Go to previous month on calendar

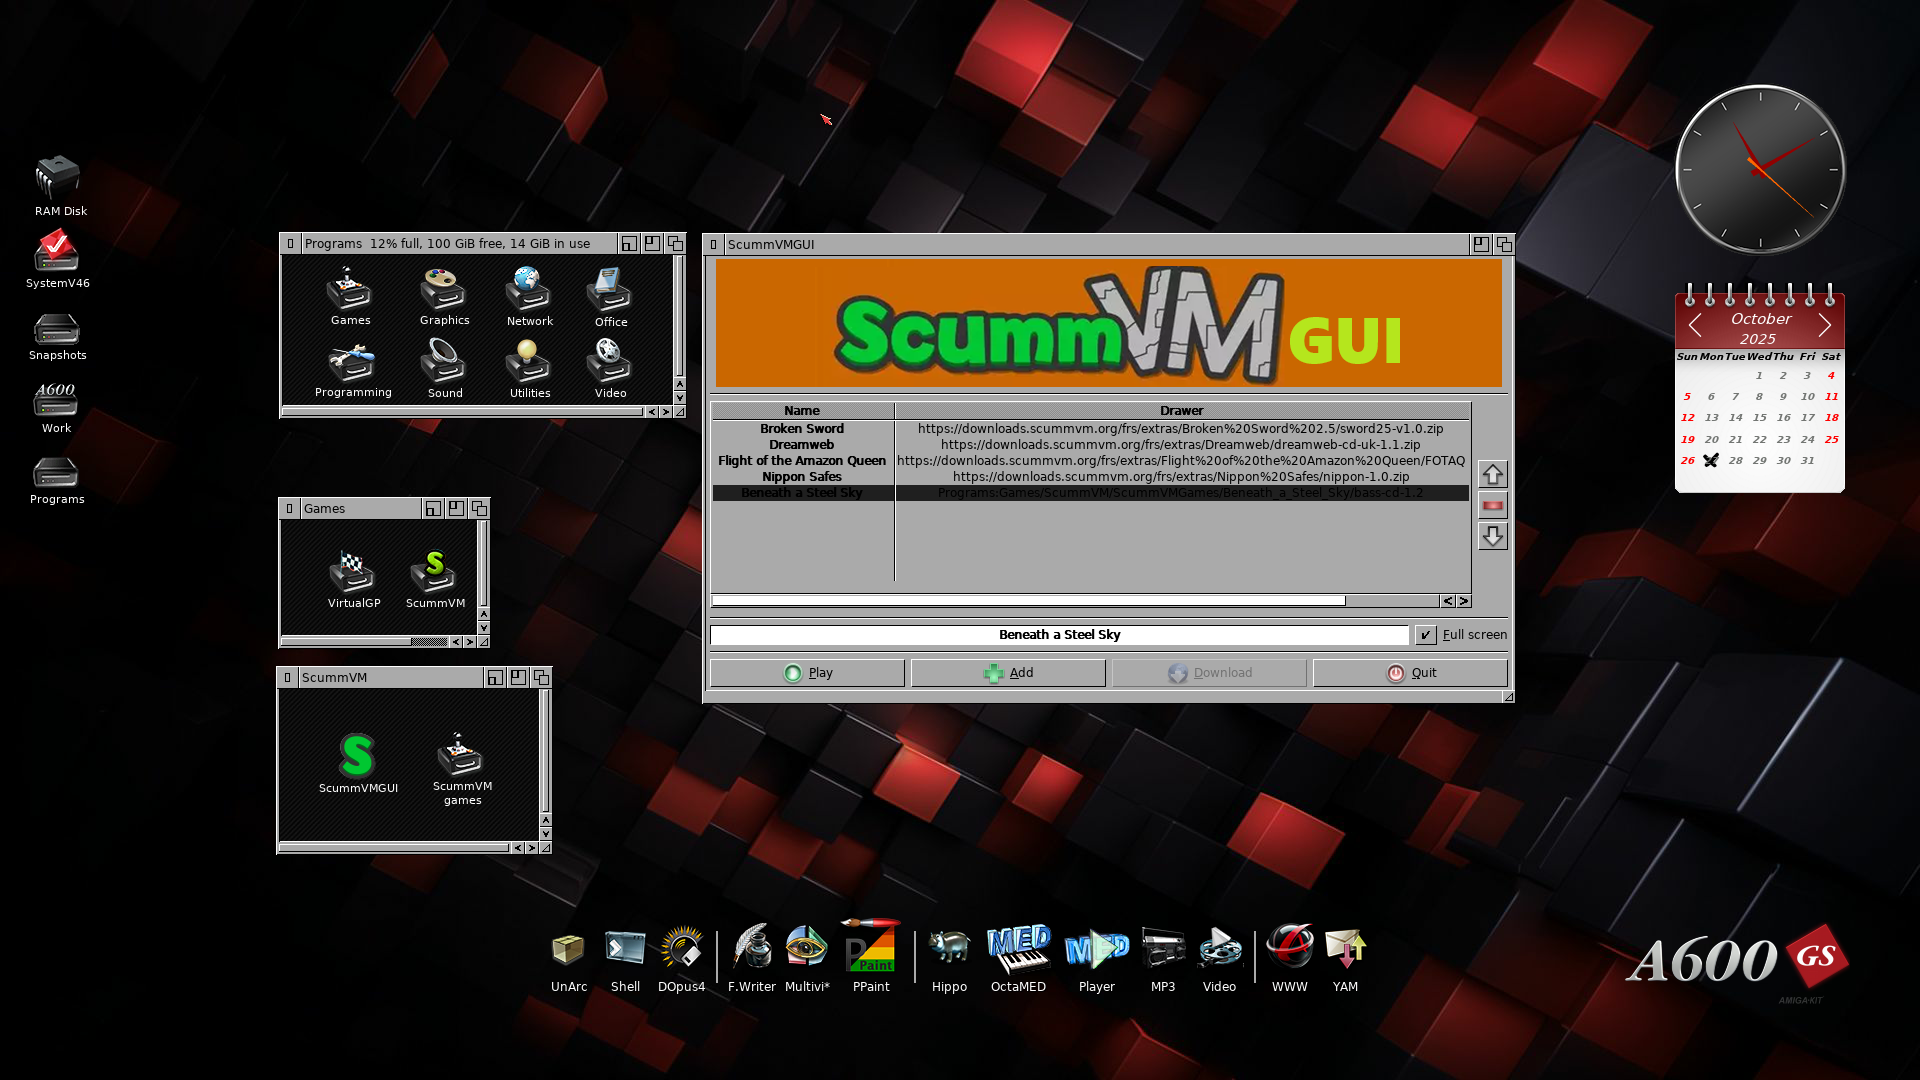(1695, 325)
